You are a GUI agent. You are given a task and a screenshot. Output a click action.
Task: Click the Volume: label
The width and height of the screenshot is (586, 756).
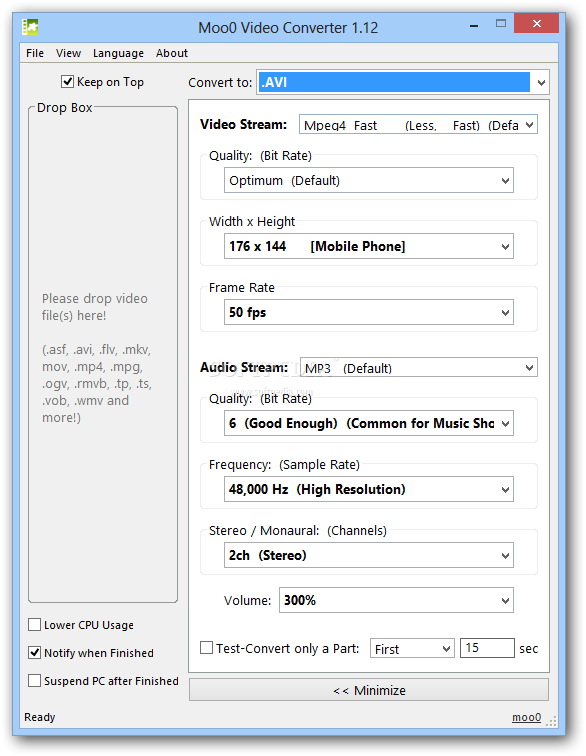click(x=247, y=601)
